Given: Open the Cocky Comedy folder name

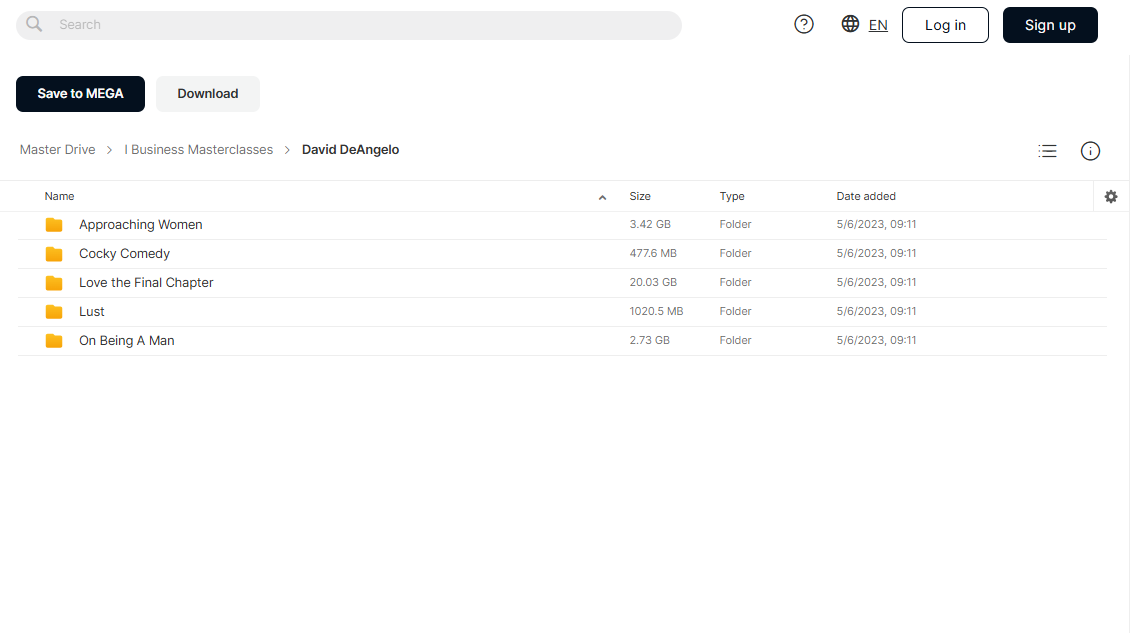Looking at the screenshot, I should click(x=125, y=254).
